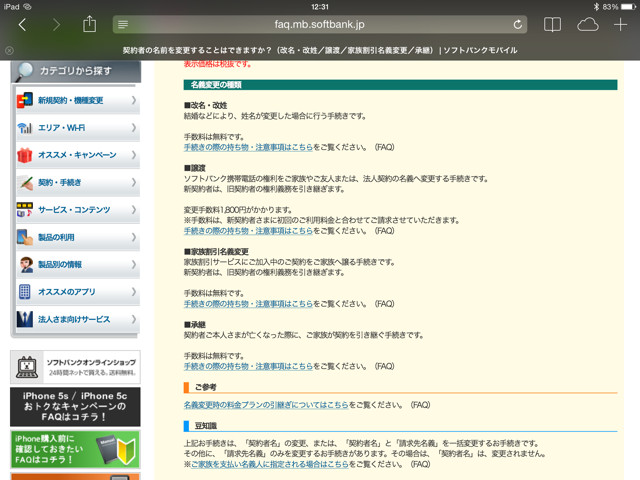
Task: Expand 製品の利用 with its chevron
Action: (x=133, y=237)
